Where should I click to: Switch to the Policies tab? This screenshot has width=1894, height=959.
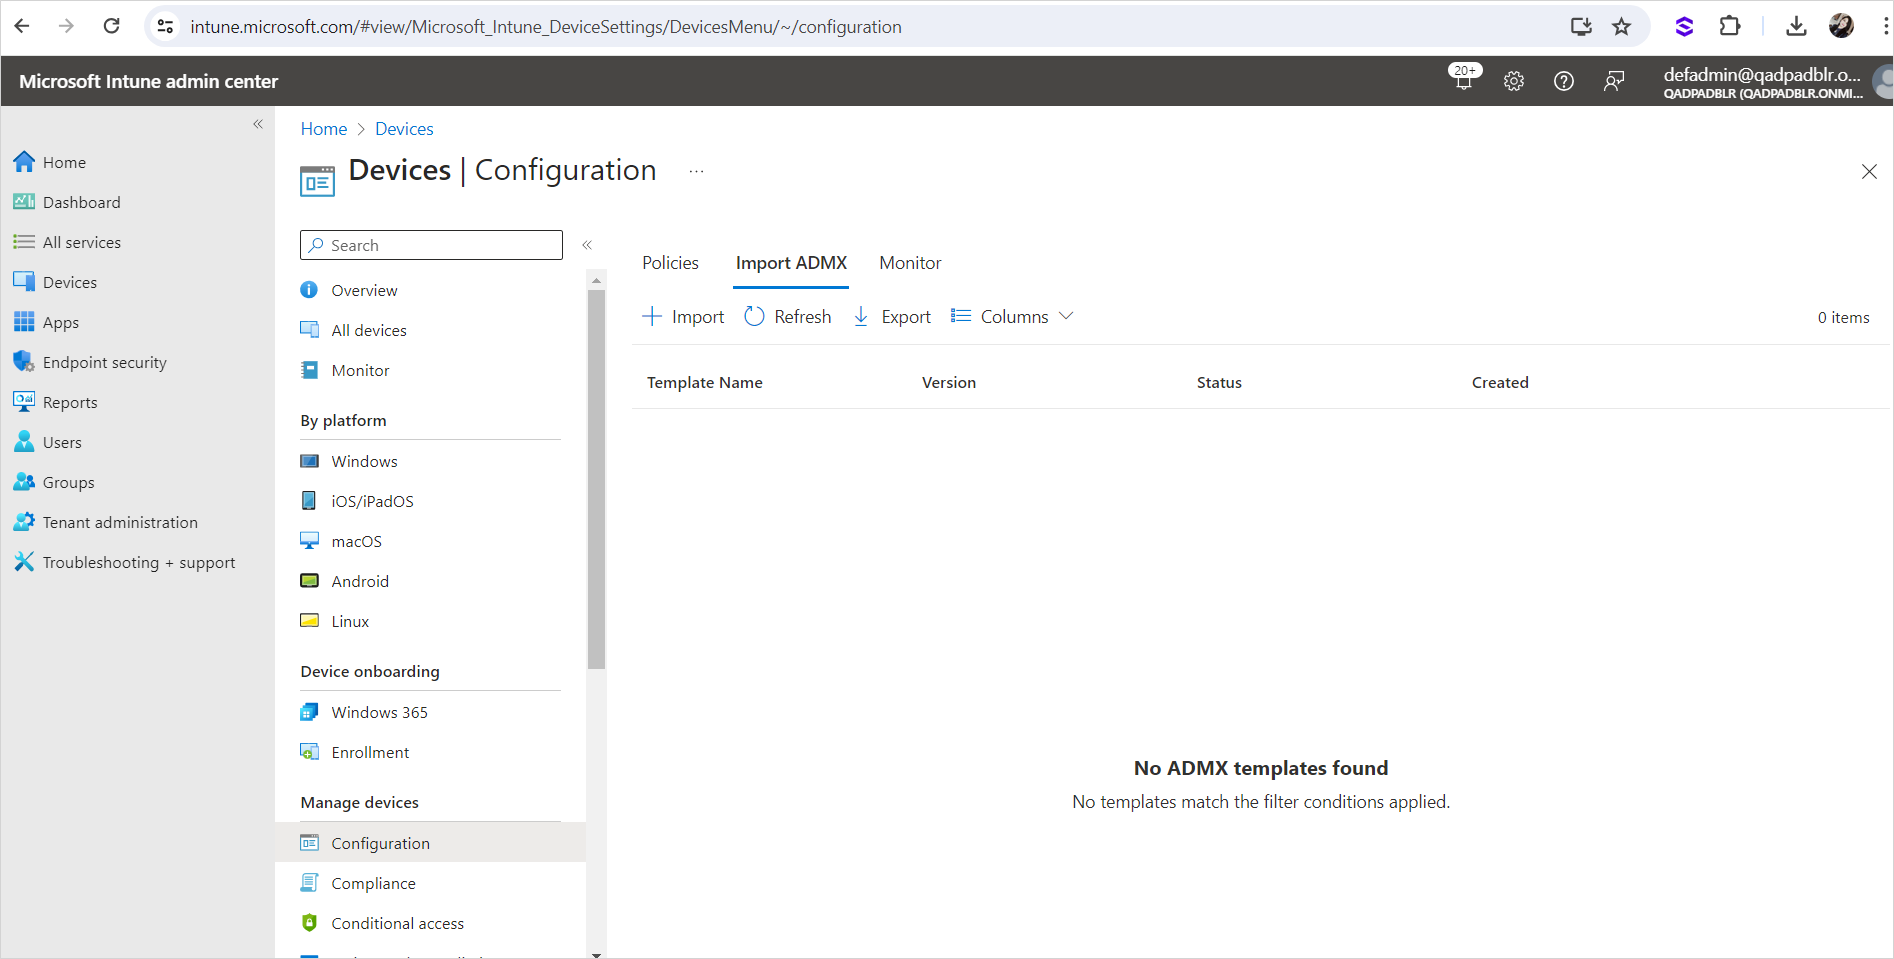tap(670, 263)
